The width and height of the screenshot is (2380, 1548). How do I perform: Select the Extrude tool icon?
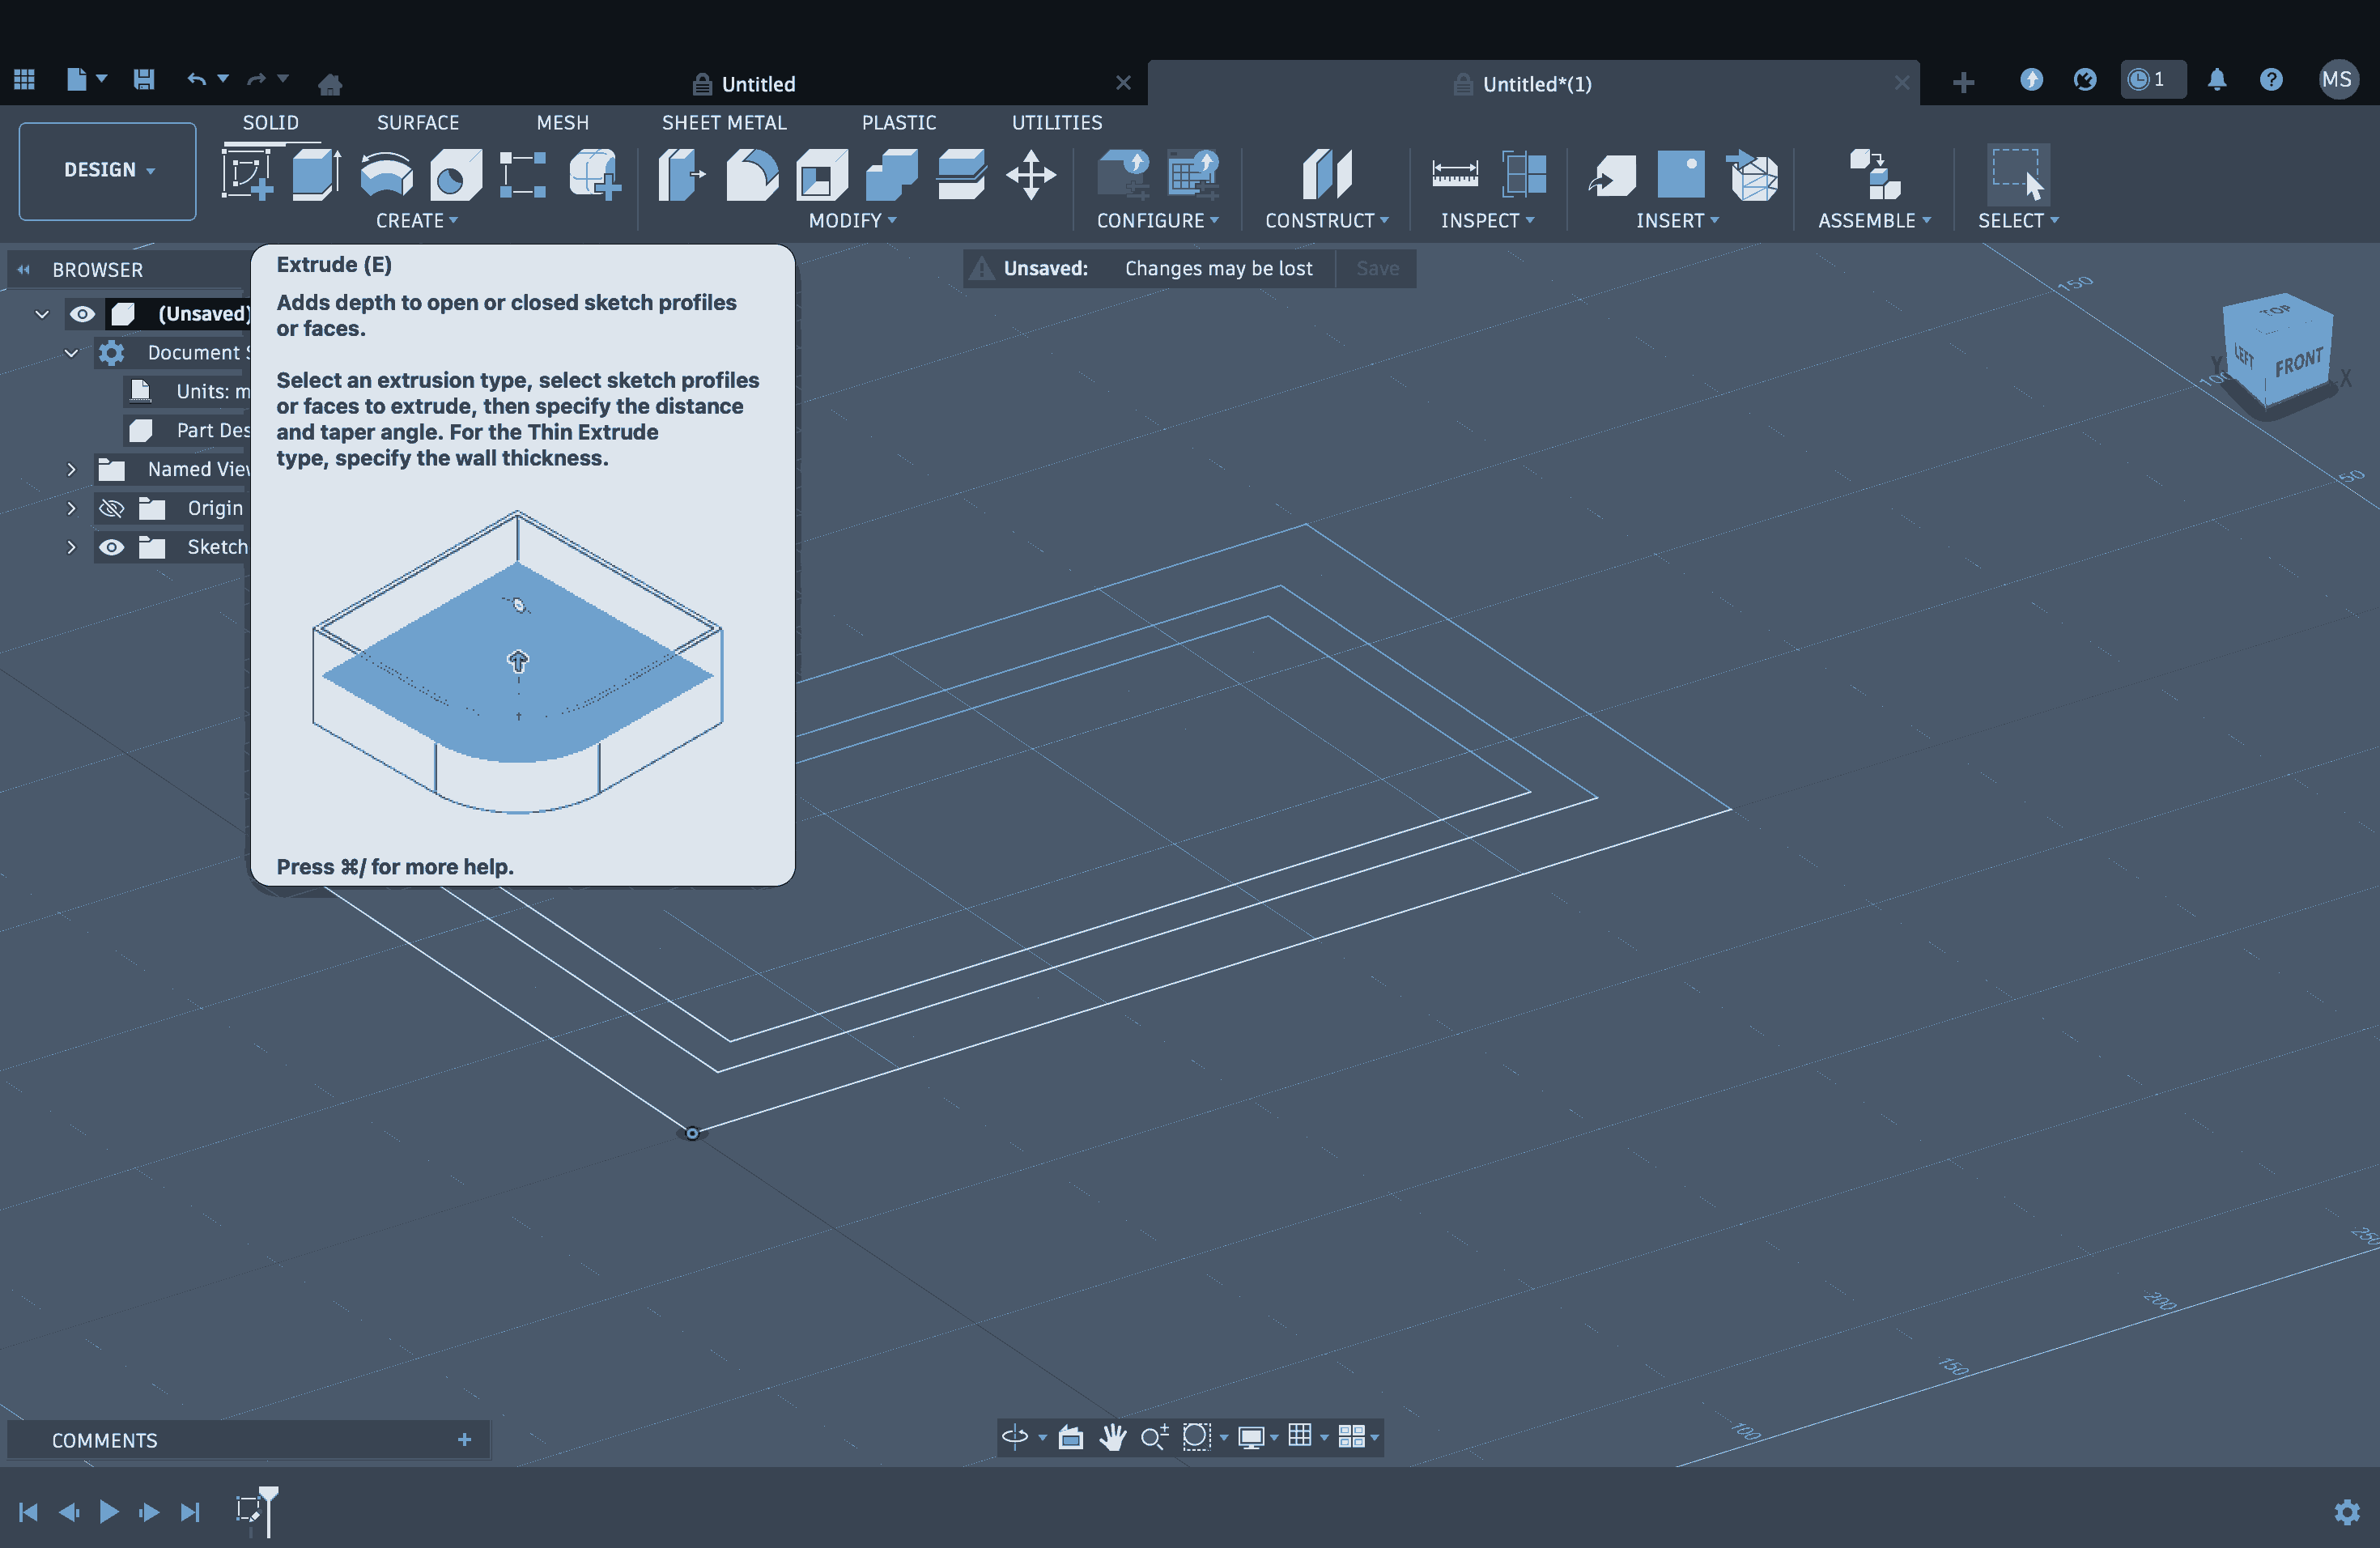pos(316,175)
